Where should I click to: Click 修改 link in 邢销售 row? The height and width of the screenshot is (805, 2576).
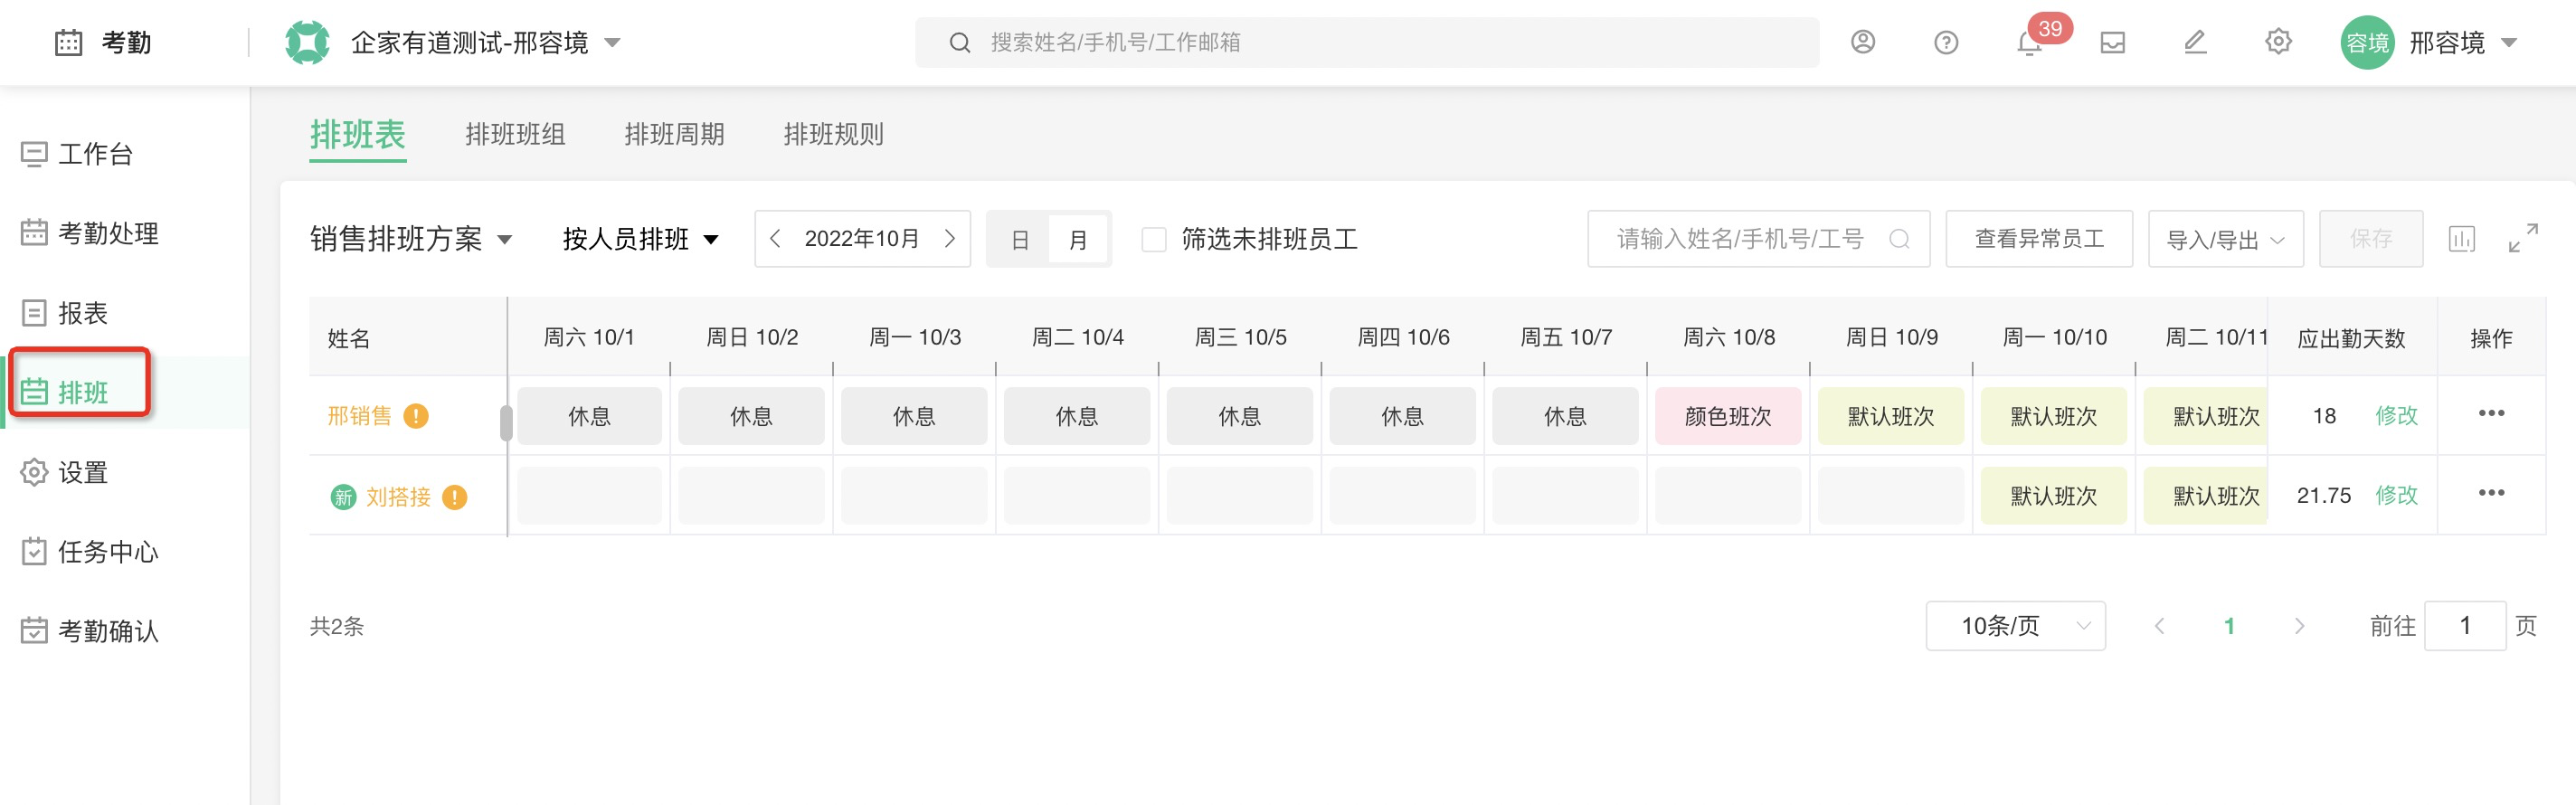[2396, 415]
